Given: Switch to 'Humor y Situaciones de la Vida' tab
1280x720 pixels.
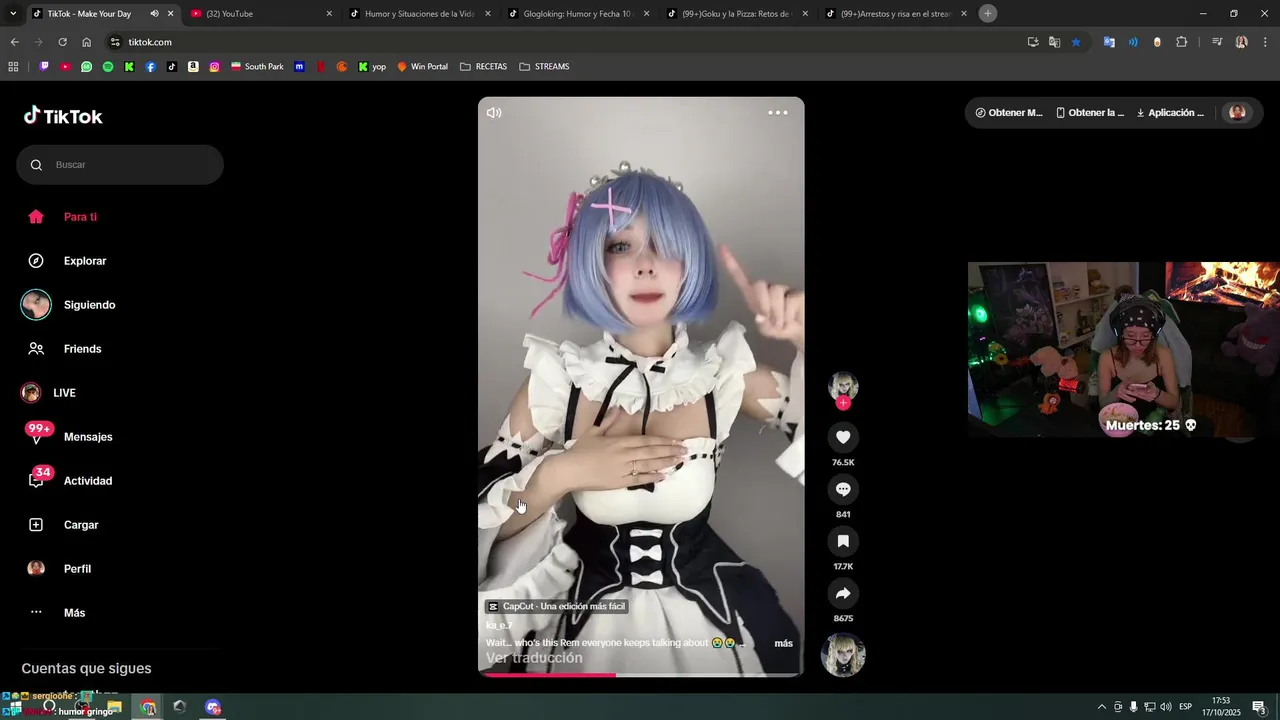Looking at the screenshot, I should coord(419,14).
